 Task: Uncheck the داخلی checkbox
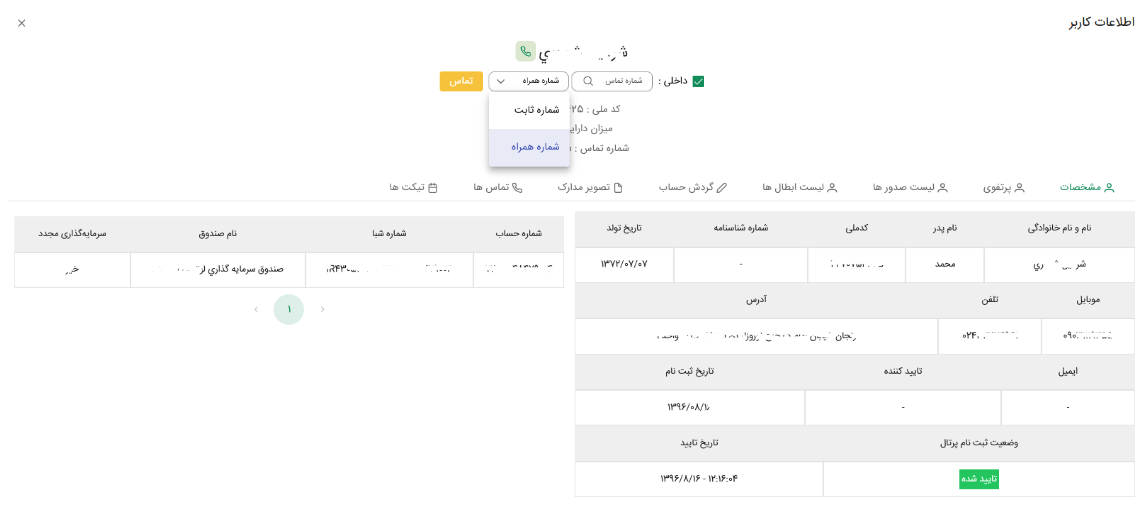click(x=698, y=81)
